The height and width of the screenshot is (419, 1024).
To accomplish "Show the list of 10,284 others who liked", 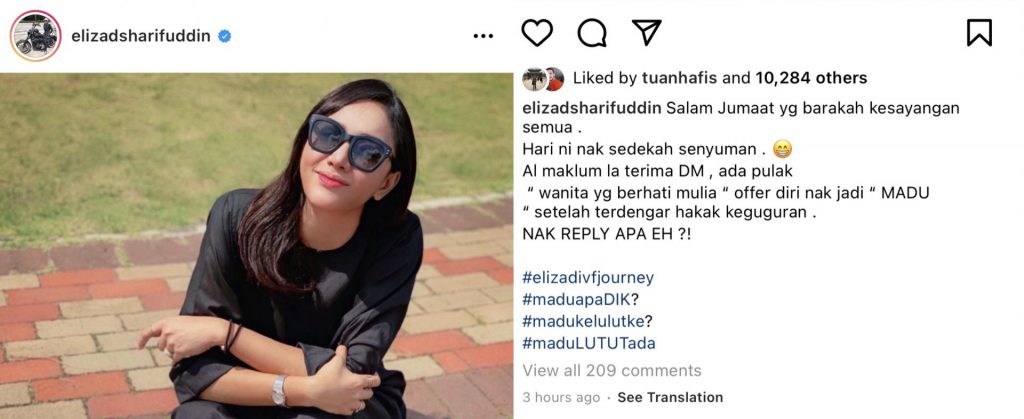I will tap(811, 78).
